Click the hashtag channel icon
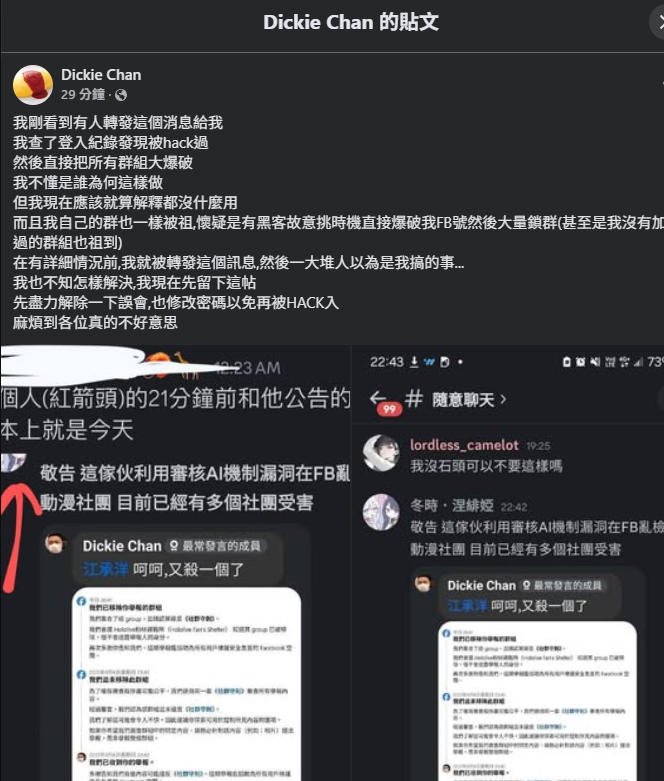 [x=414, y=399]
